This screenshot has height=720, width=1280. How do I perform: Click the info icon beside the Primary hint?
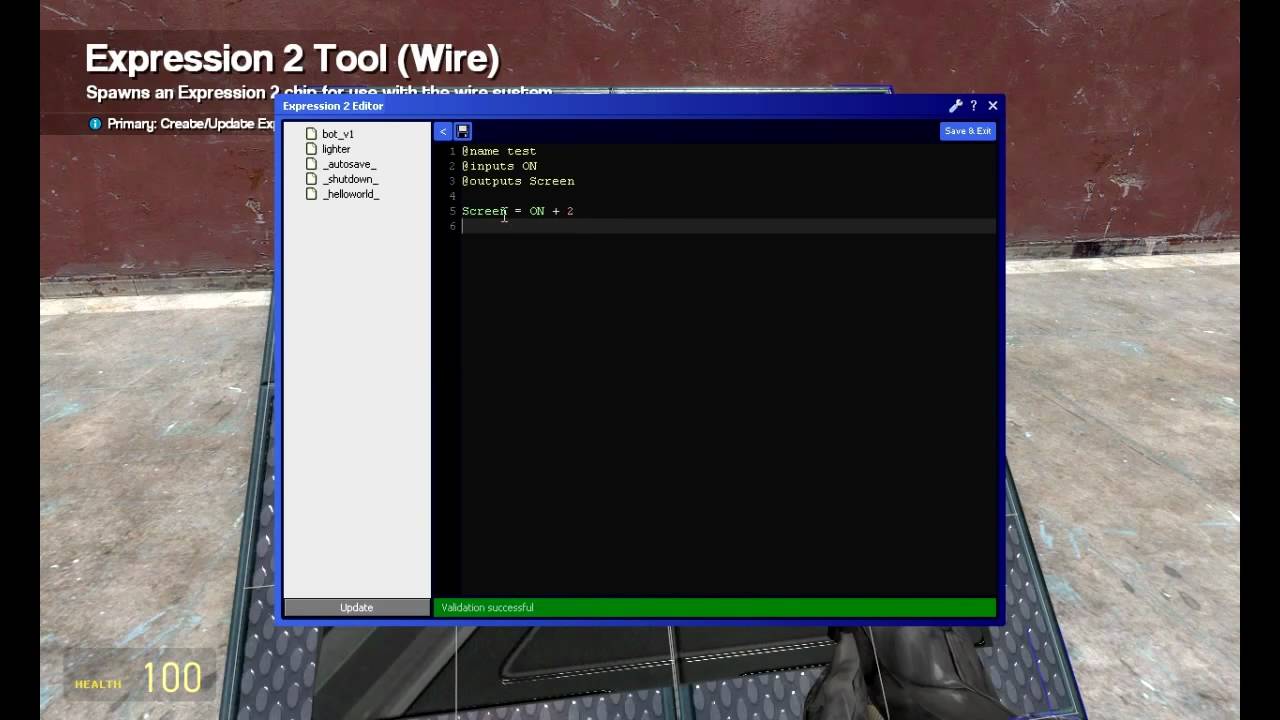tap(95, 124)
